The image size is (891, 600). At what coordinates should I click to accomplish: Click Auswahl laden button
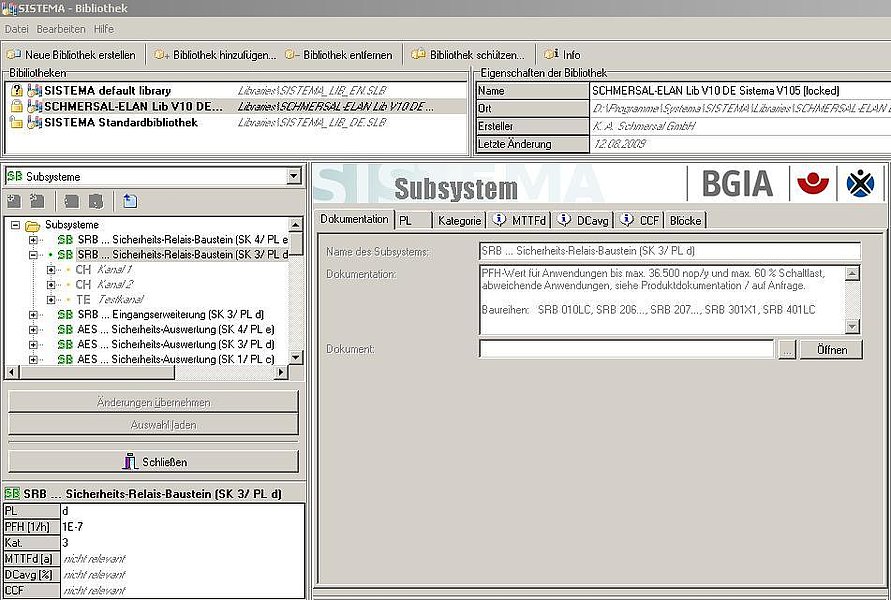tap(153, 425)
